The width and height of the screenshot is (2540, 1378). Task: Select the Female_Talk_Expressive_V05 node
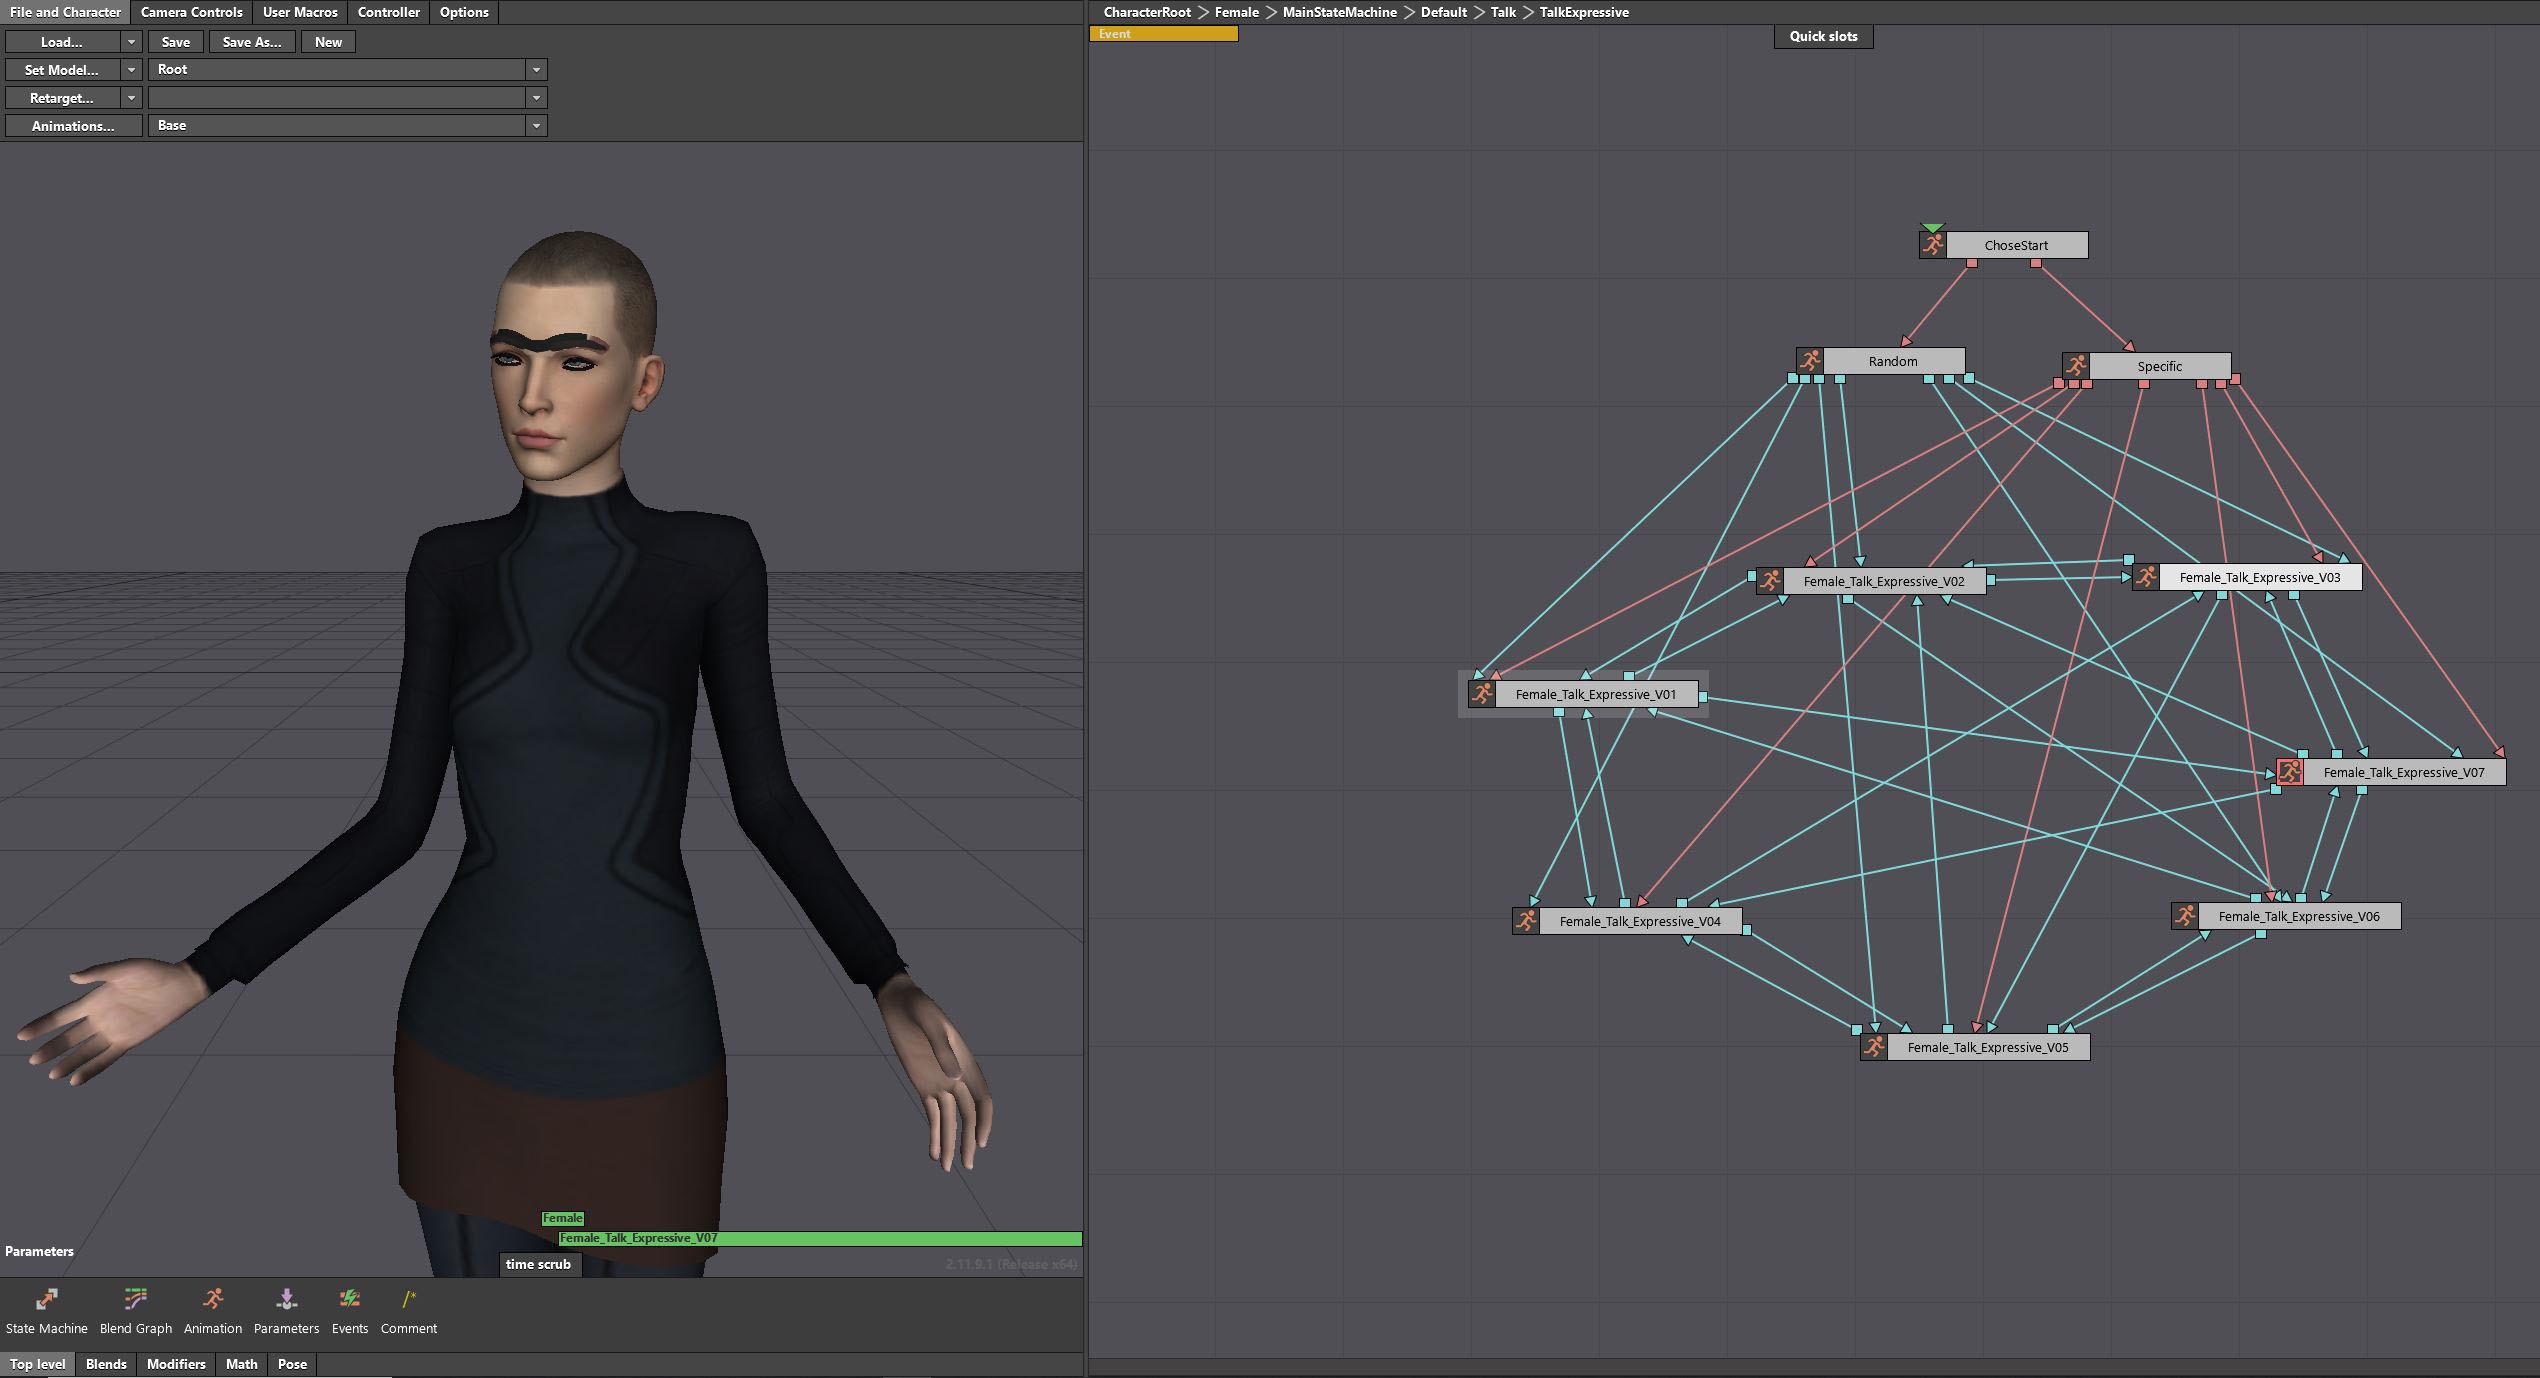(1987, 1047)
